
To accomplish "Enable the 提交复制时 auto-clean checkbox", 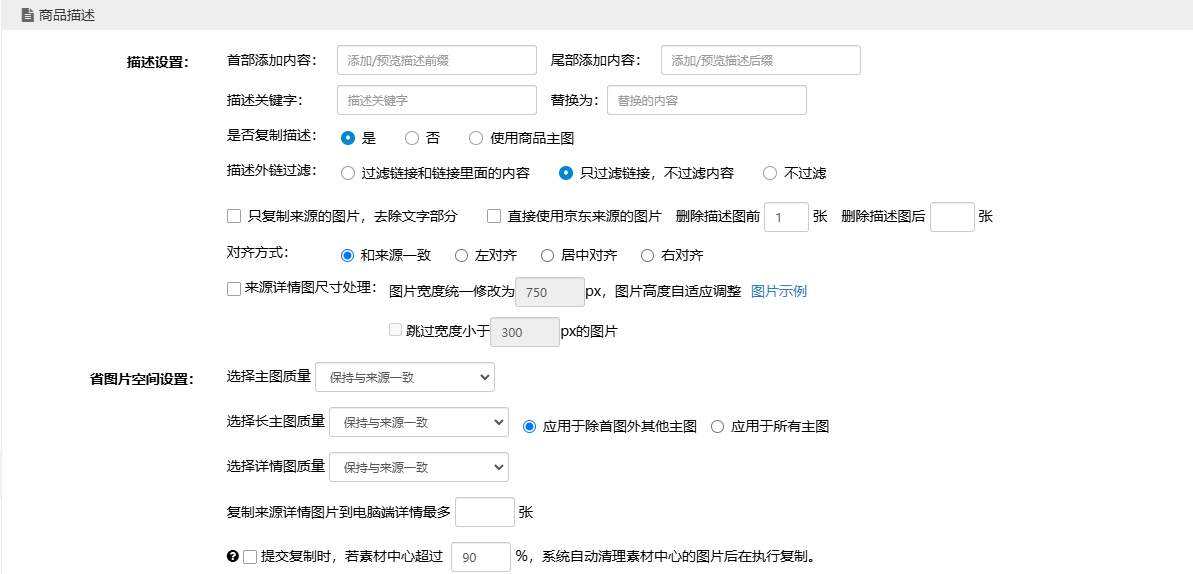I will point(250,557).
